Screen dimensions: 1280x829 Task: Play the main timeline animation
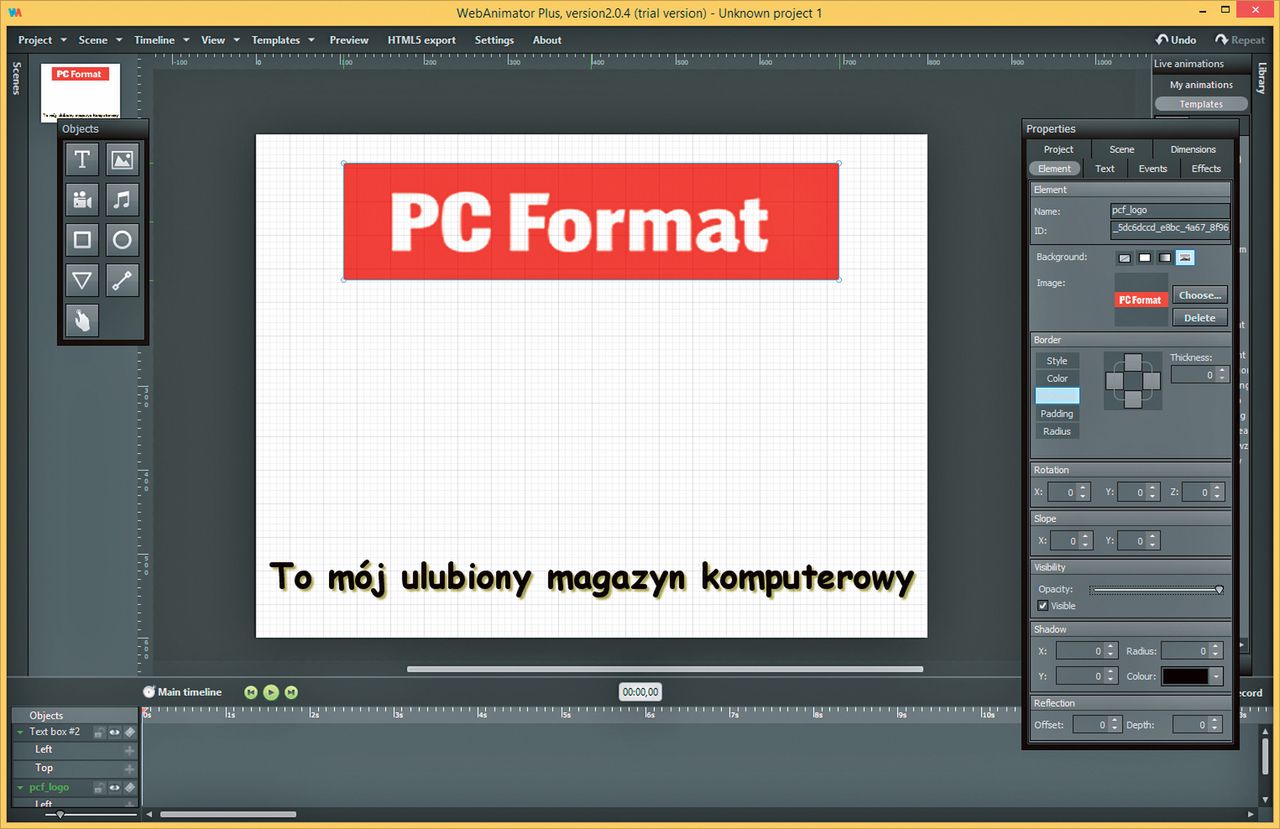tap(271, 692)
